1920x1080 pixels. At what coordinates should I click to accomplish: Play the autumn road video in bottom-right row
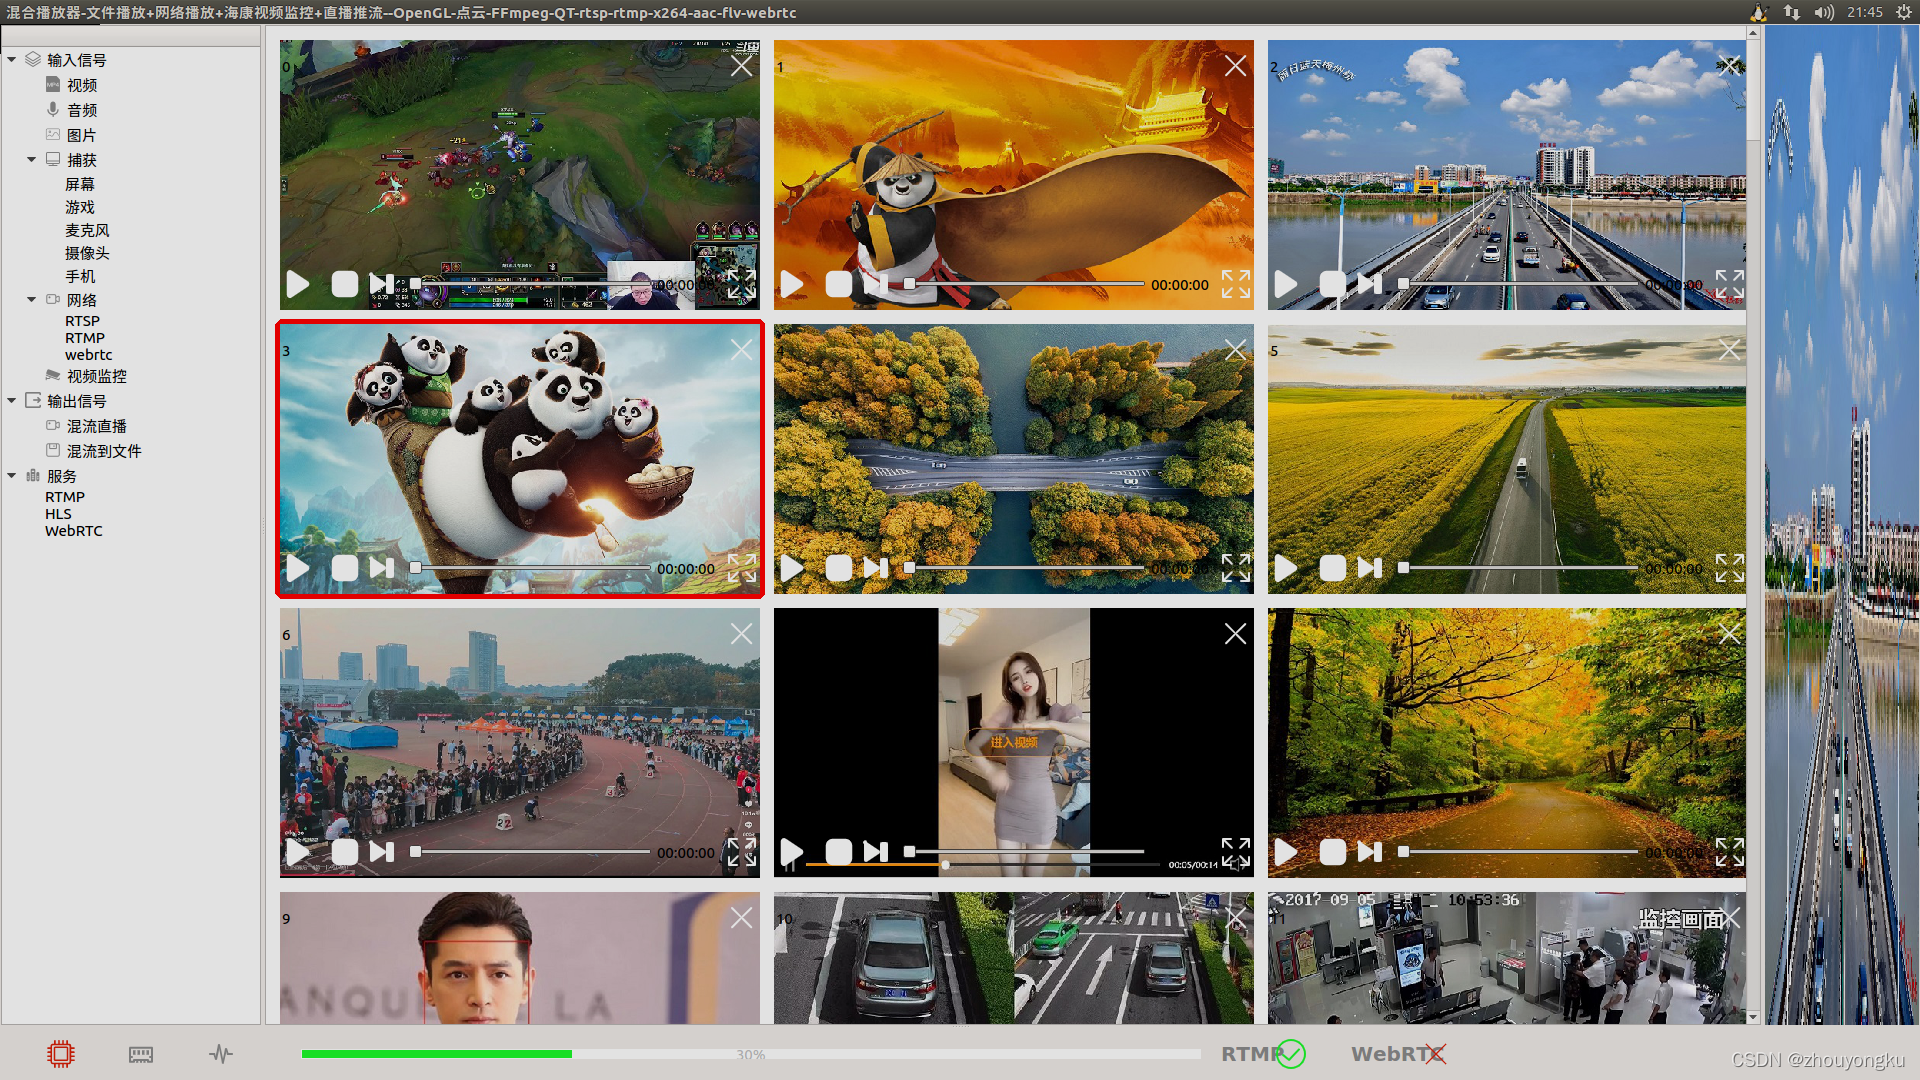coord(1285,852)
